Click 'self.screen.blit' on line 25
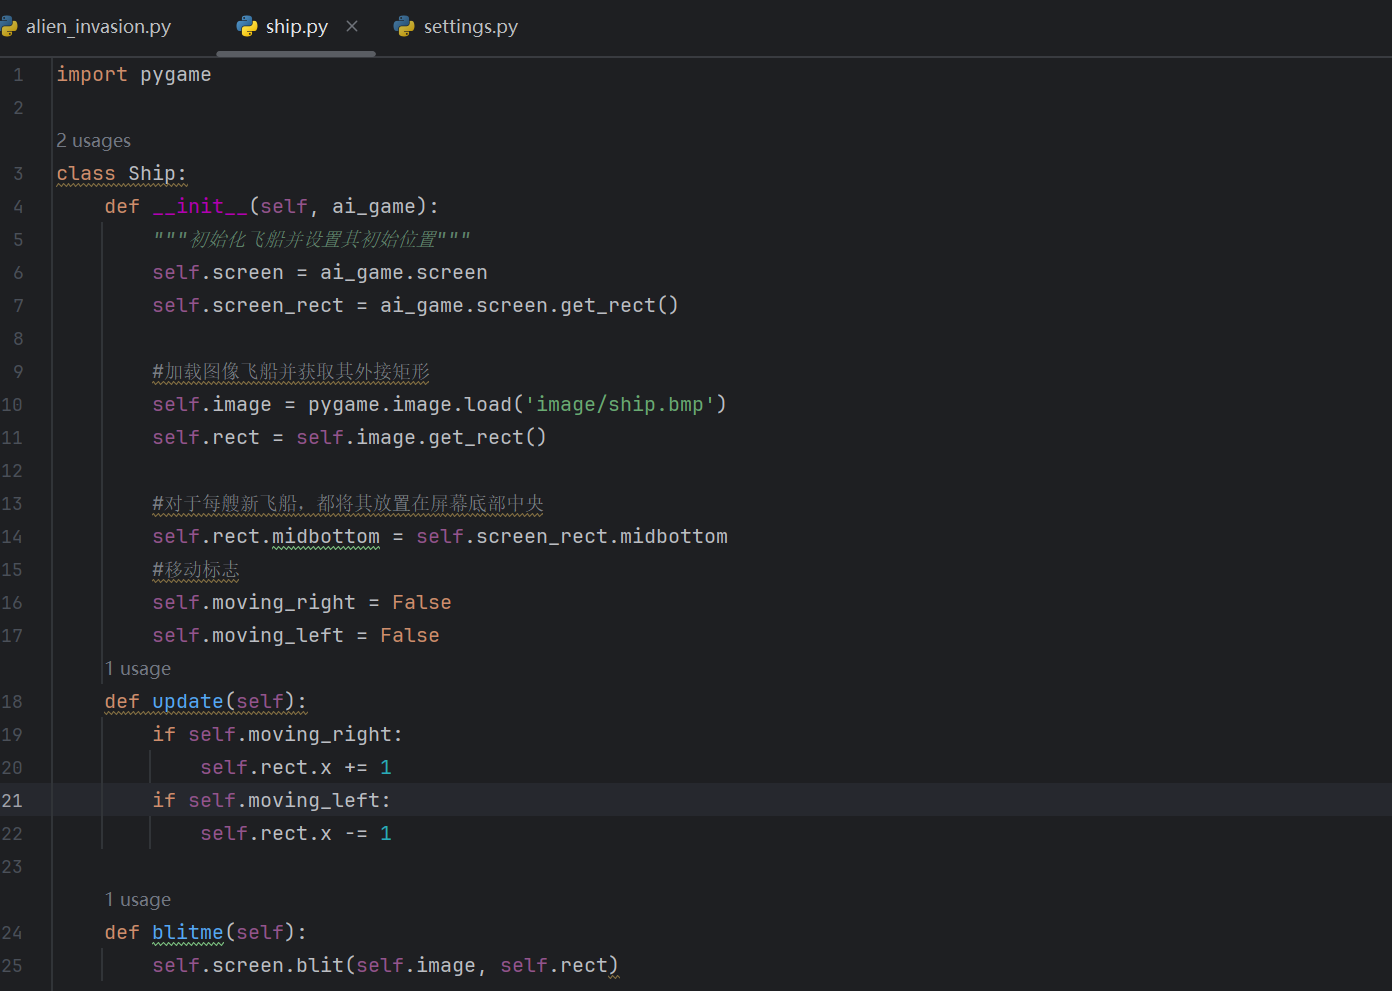 coord(248,966)
